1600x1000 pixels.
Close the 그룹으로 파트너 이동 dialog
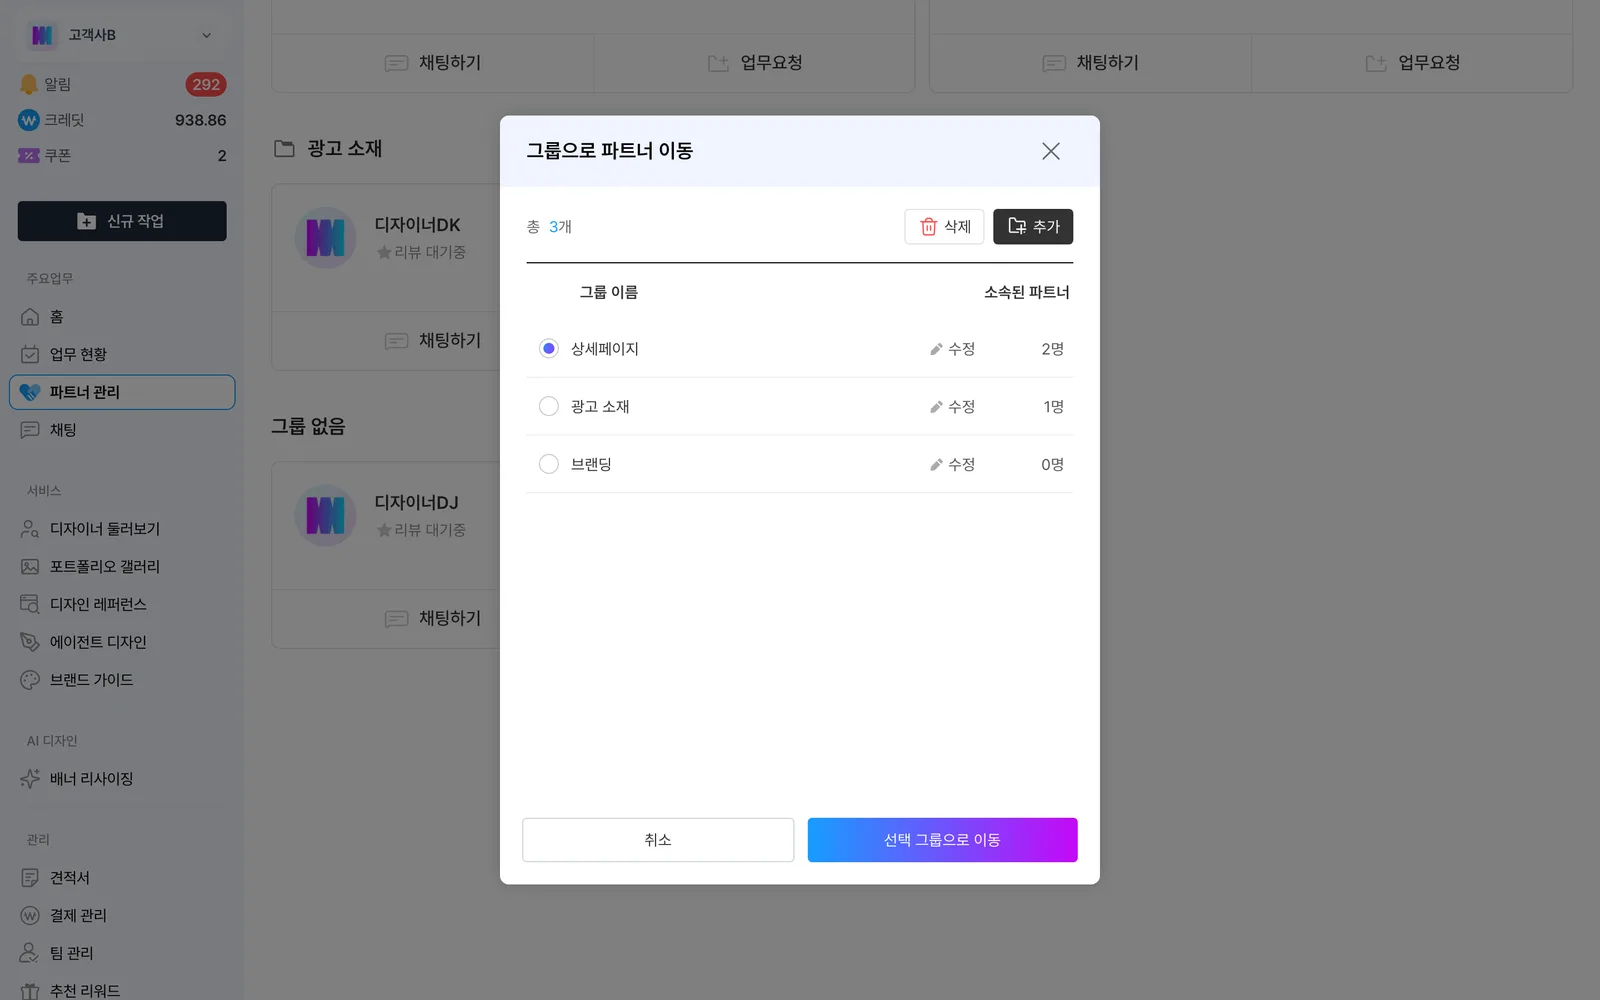(1050, 151)
